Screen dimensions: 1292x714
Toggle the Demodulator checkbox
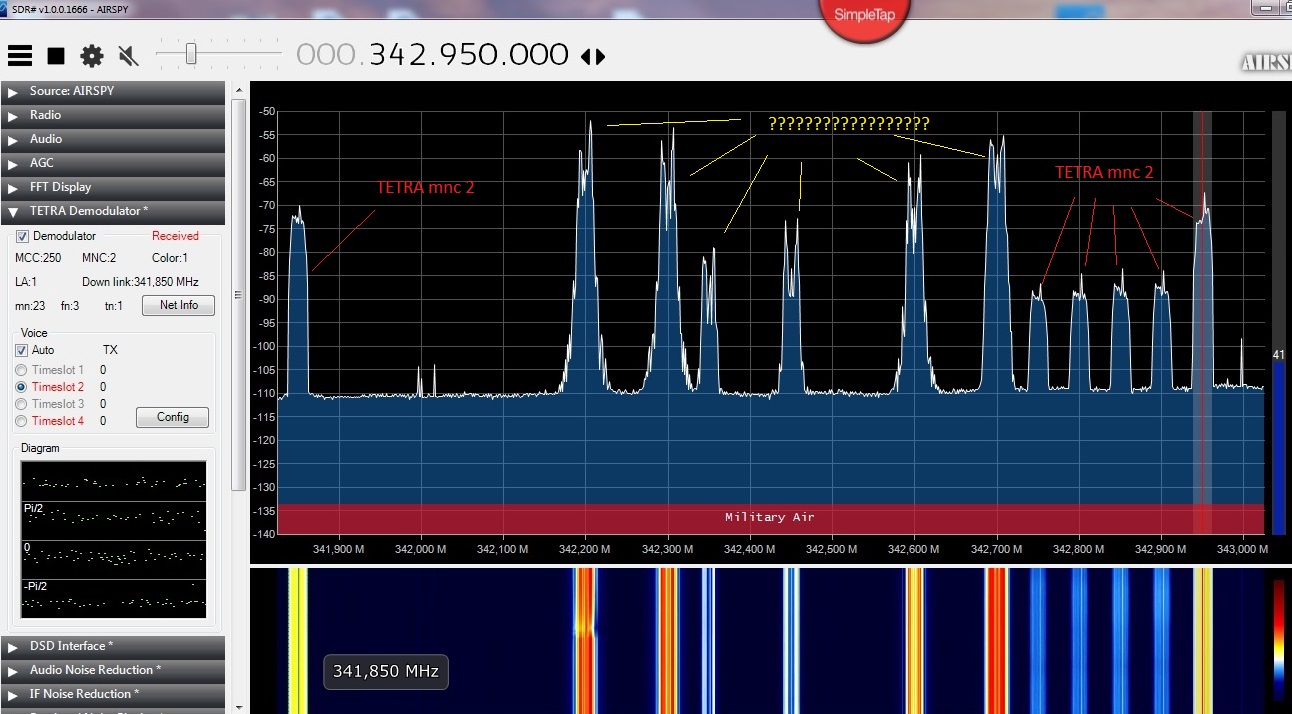23,237
